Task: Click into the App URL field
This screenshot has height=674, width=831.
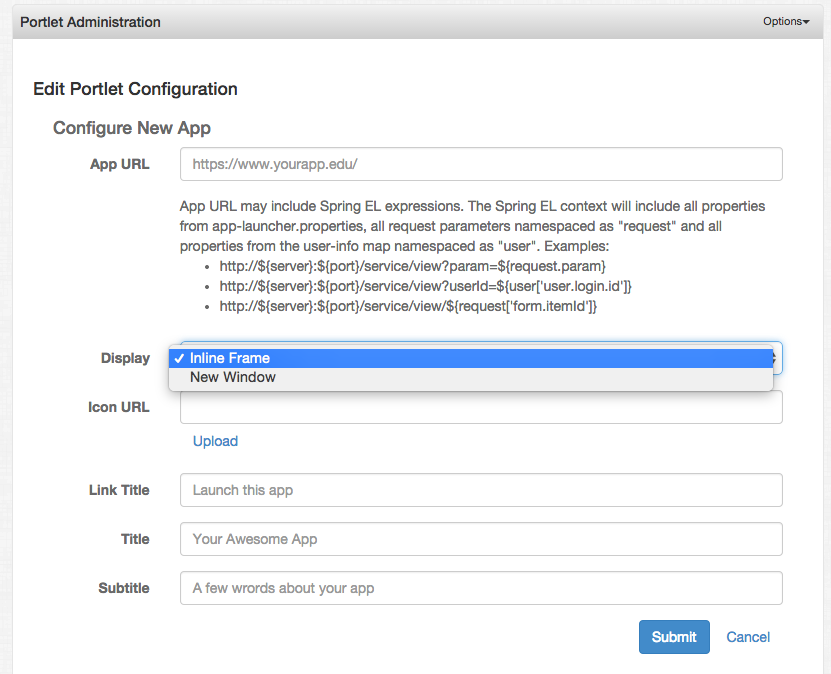Action: (480, 164)
